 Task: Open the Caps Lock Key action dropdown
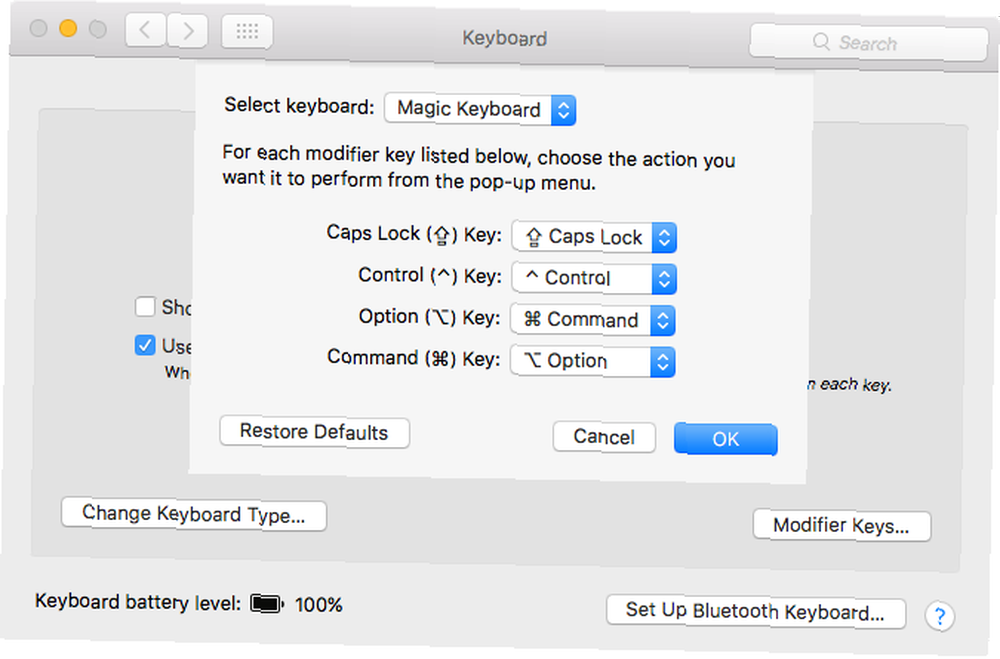coord(594,237)
